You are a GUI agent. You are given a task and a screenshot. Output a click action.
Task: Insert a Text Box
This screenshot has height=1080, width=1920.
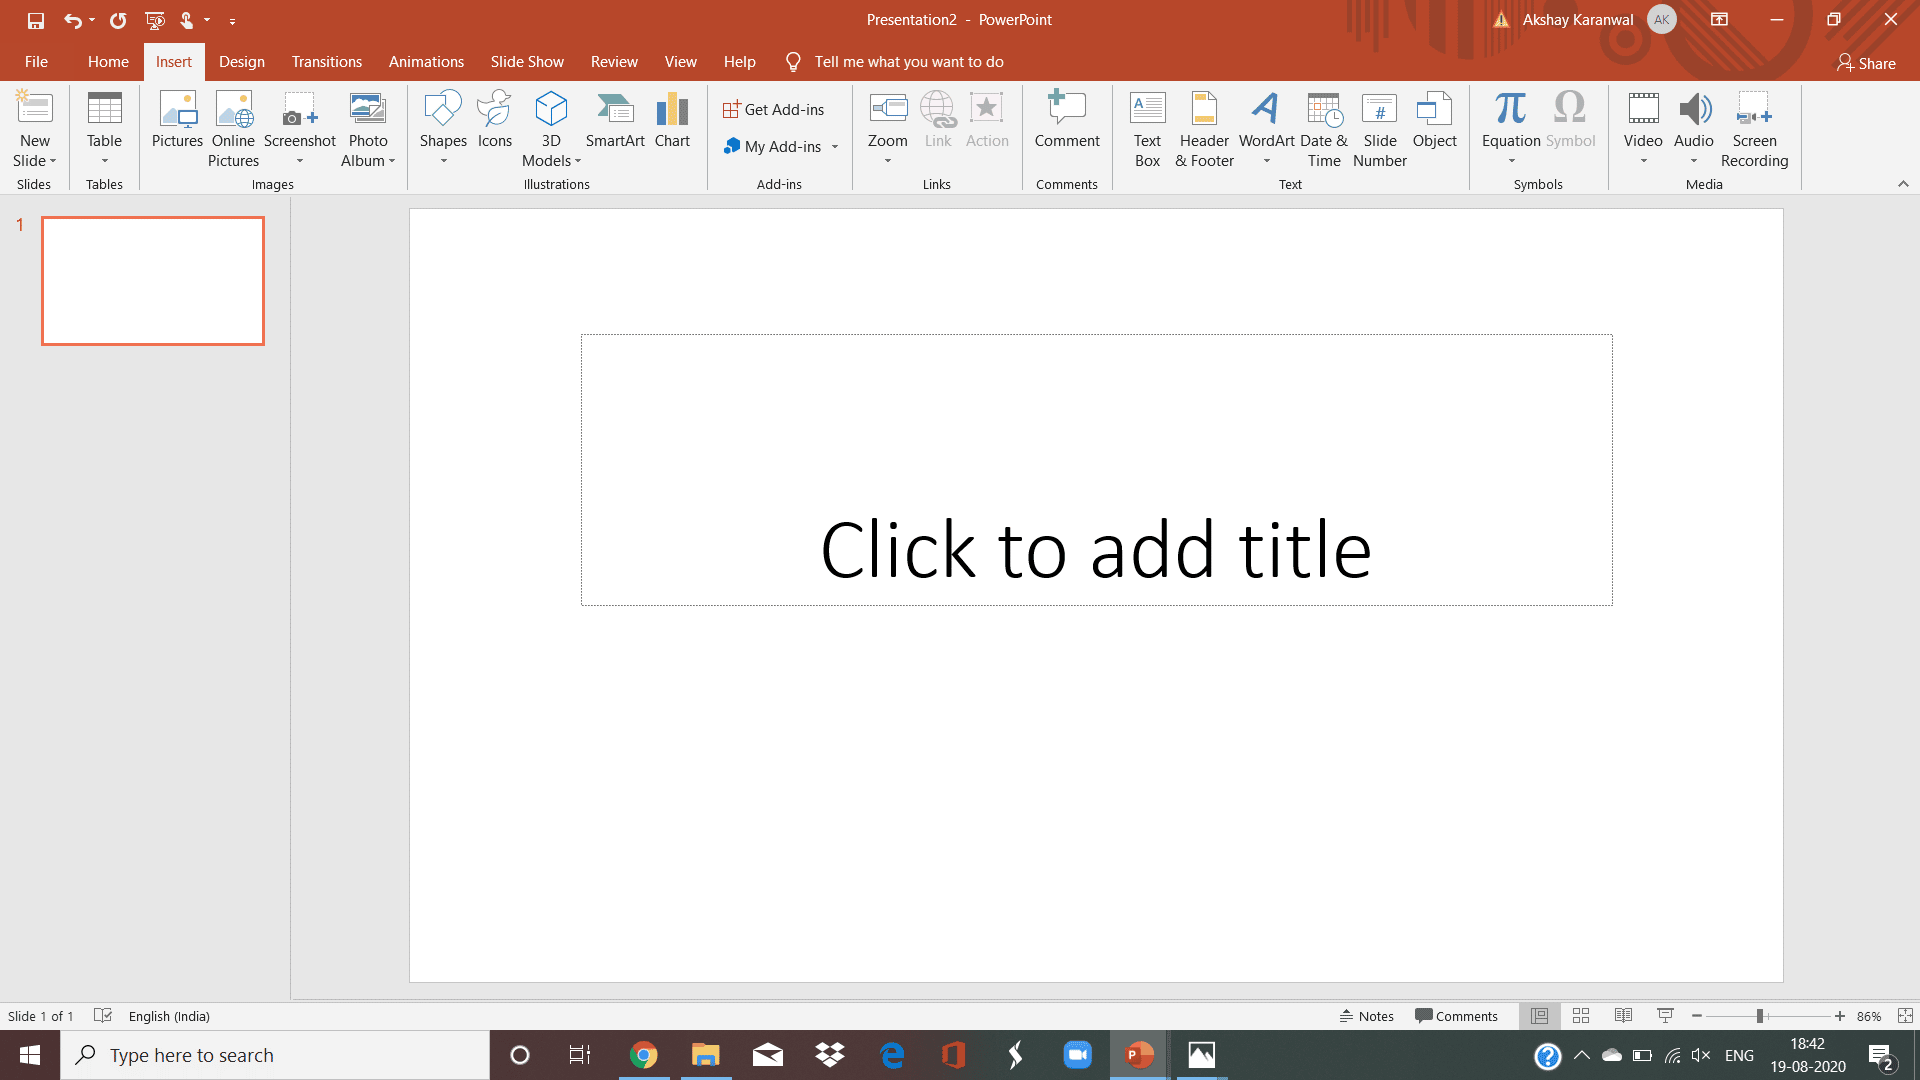click(x=1146, y=128)
